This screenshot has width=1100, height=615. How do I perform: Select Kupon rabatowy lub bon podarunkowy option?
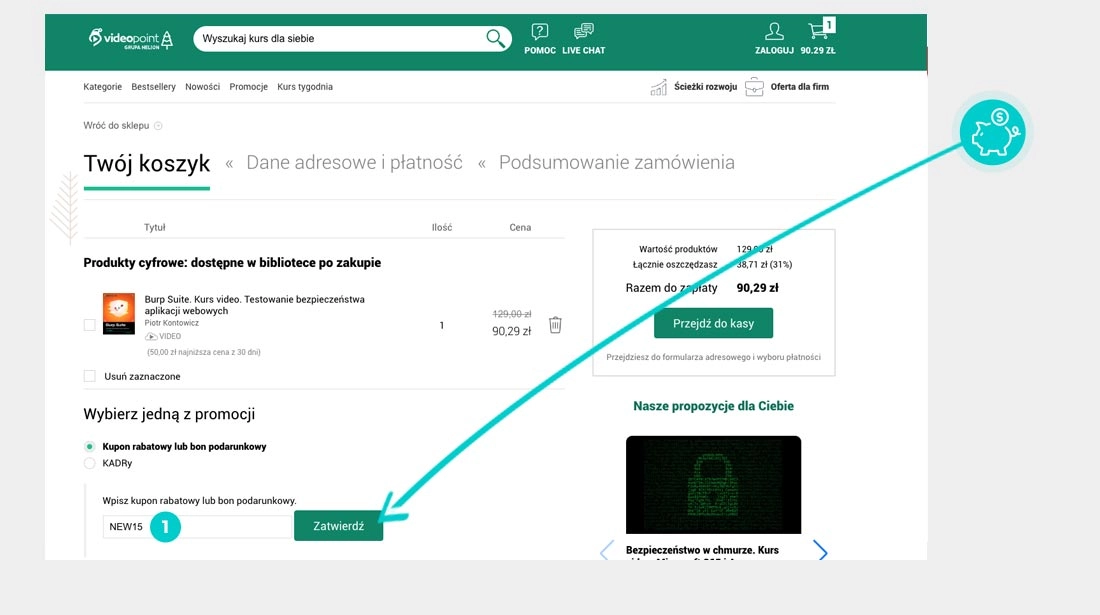coord(90,447)
